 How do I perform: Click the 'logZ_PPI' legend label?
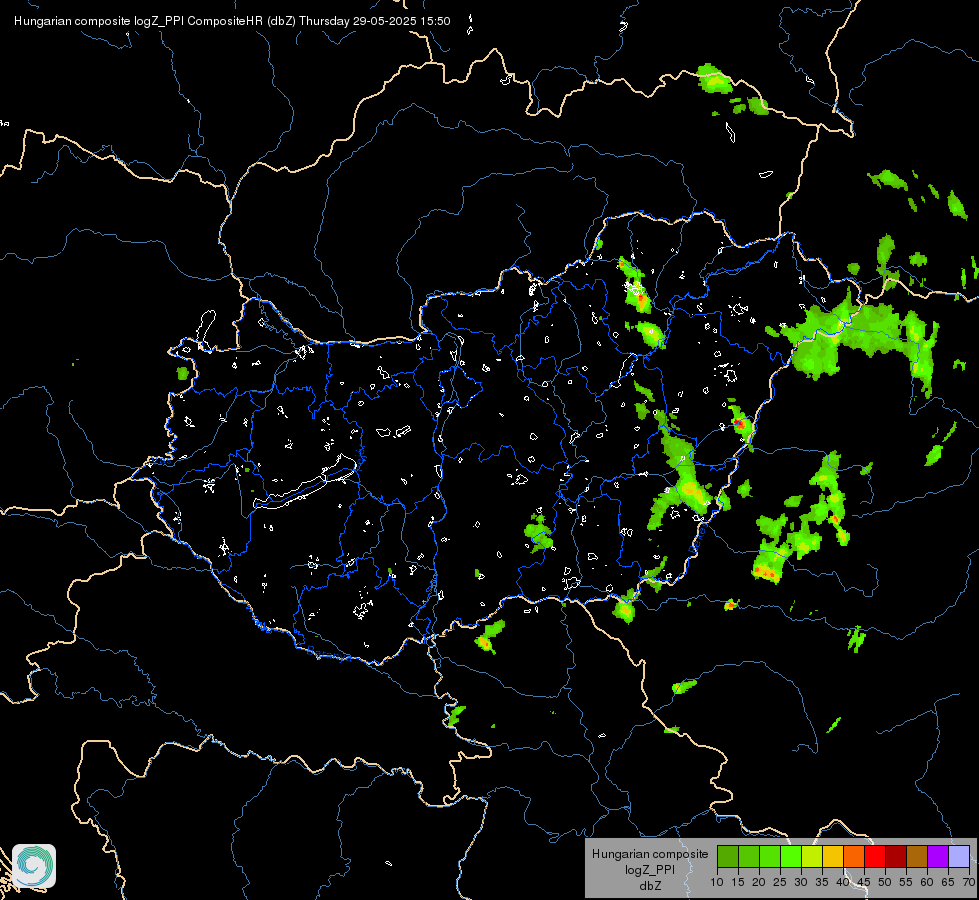(x=650, y=869)
